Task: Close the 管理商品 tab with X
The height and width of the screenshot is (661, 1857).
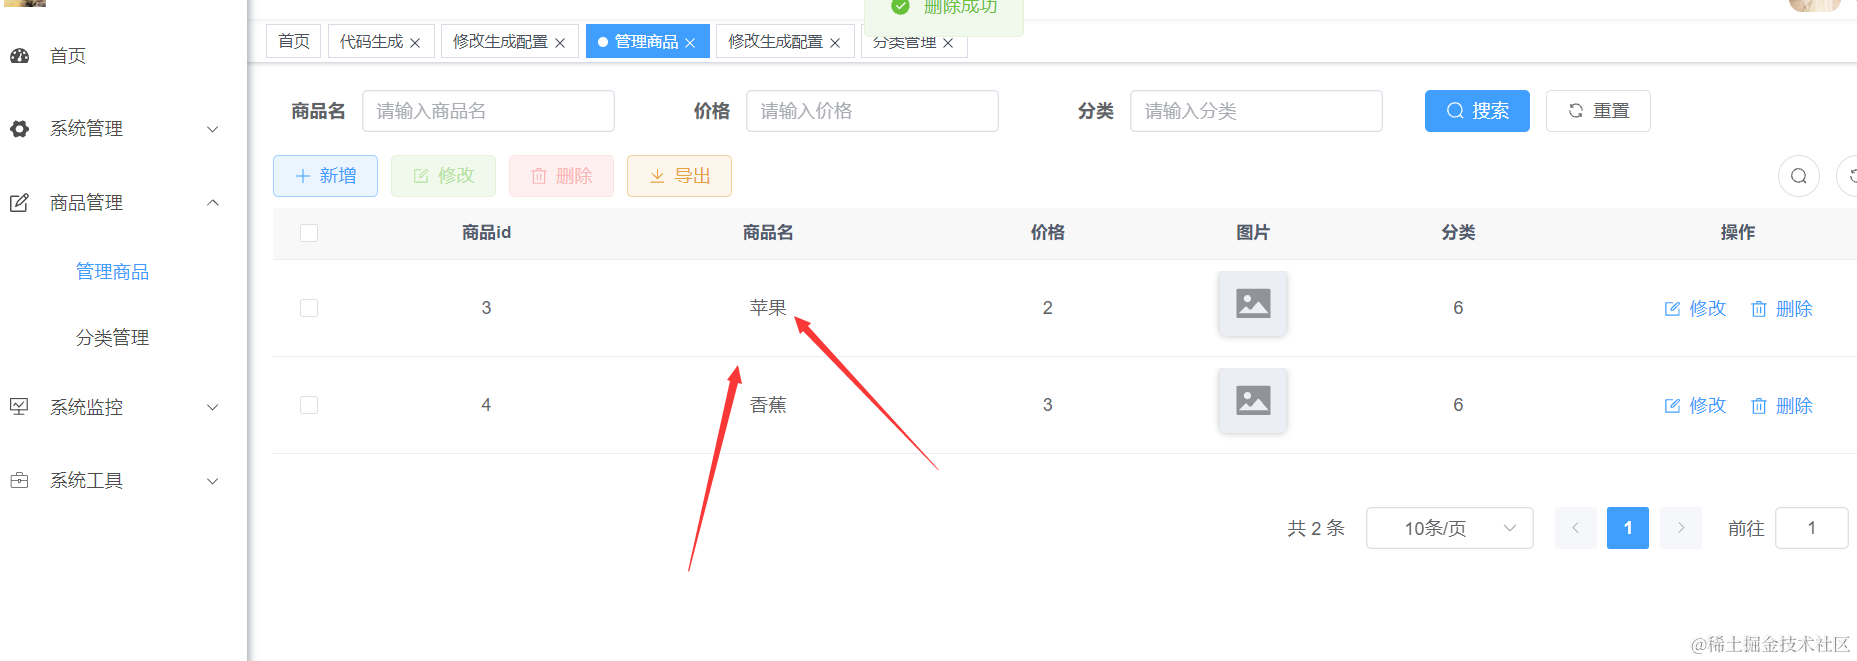Action: point(690,43)
